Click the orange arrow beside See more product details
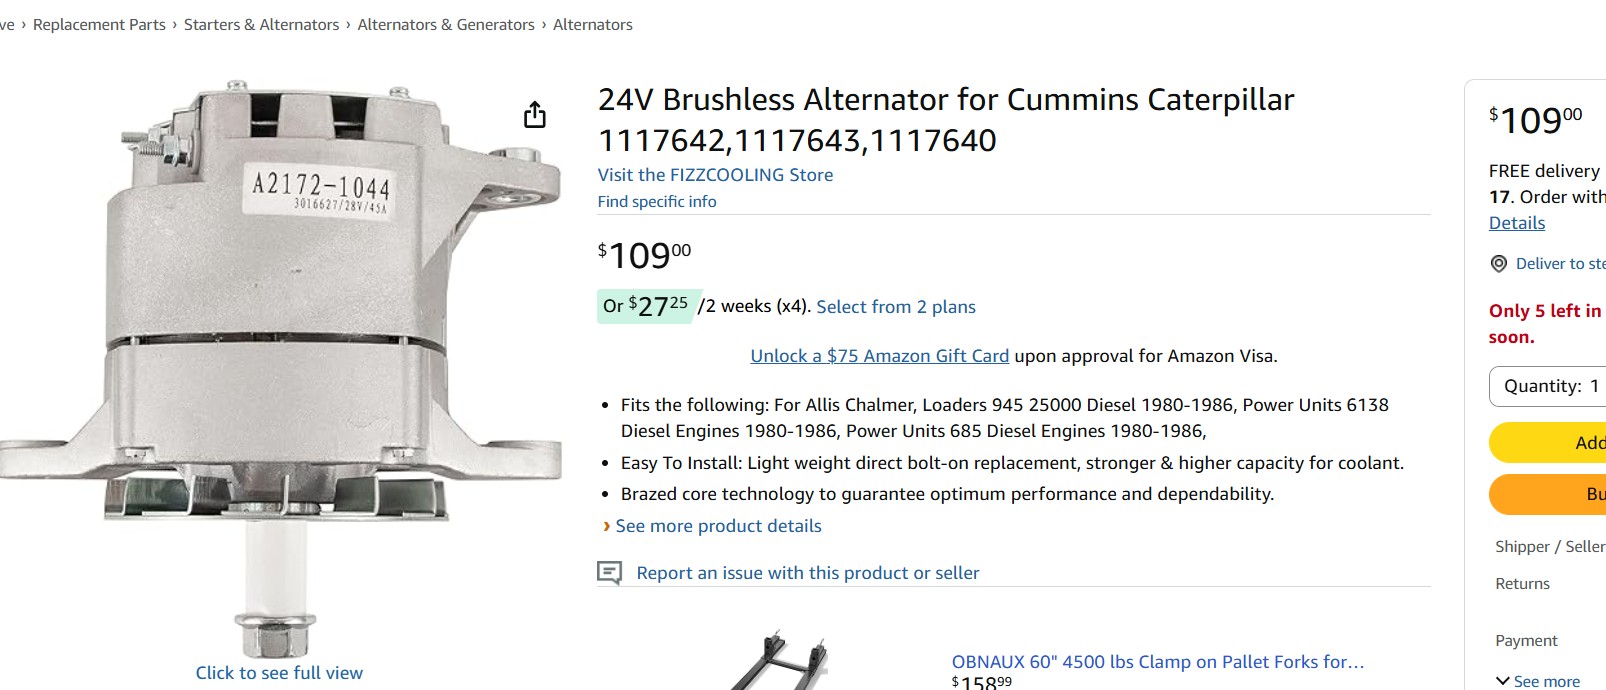The height and width of the screenshot is (690, 1606). click(606, 526)
